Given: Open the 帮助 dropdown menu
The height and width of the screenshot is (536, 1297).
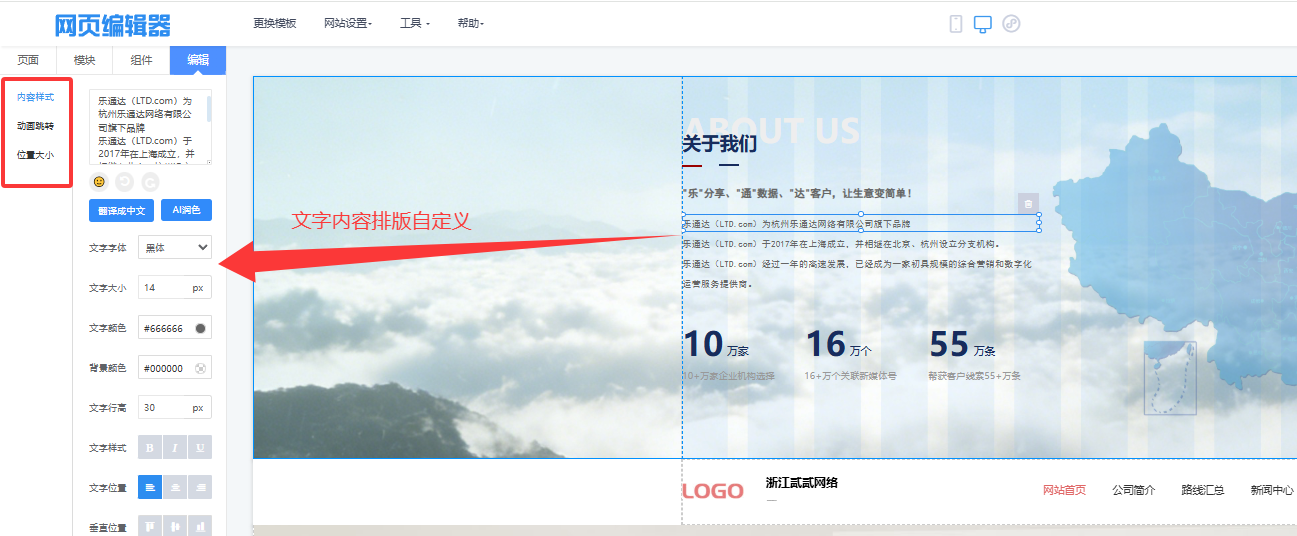Looking at the screenshot, I should pos(470,23).
